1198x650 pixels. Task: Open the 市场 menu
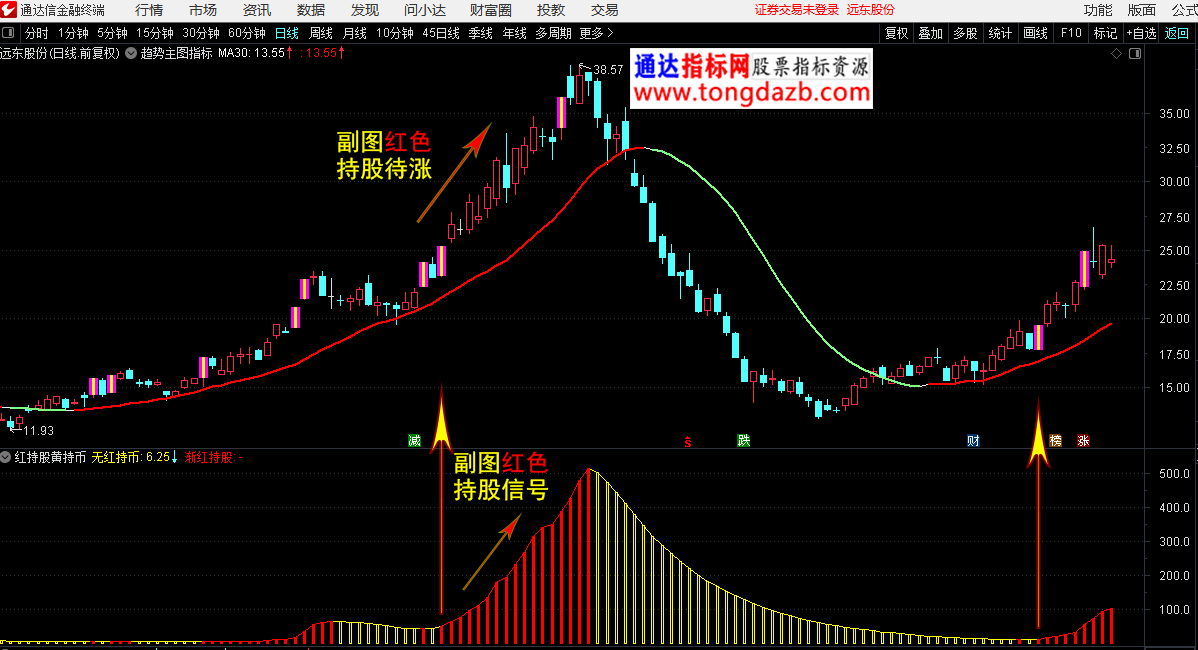tap(202, 10)
